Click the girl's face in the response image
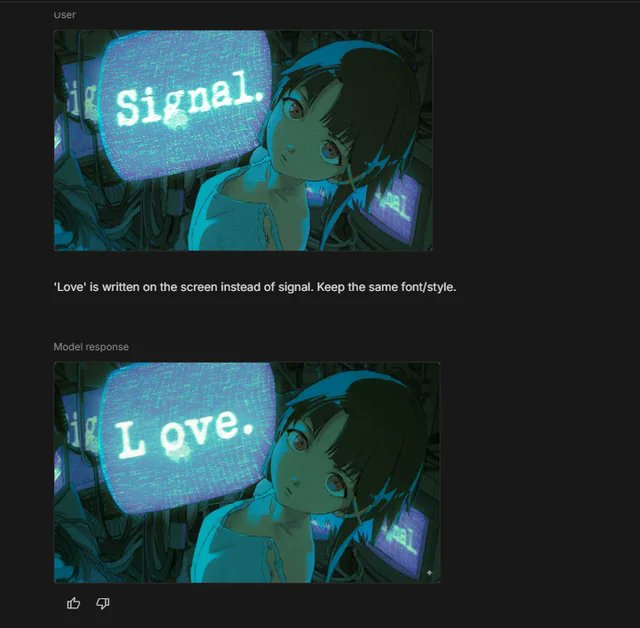The height and width of the screenshot is (628, 640). click(x=312, y=463)
